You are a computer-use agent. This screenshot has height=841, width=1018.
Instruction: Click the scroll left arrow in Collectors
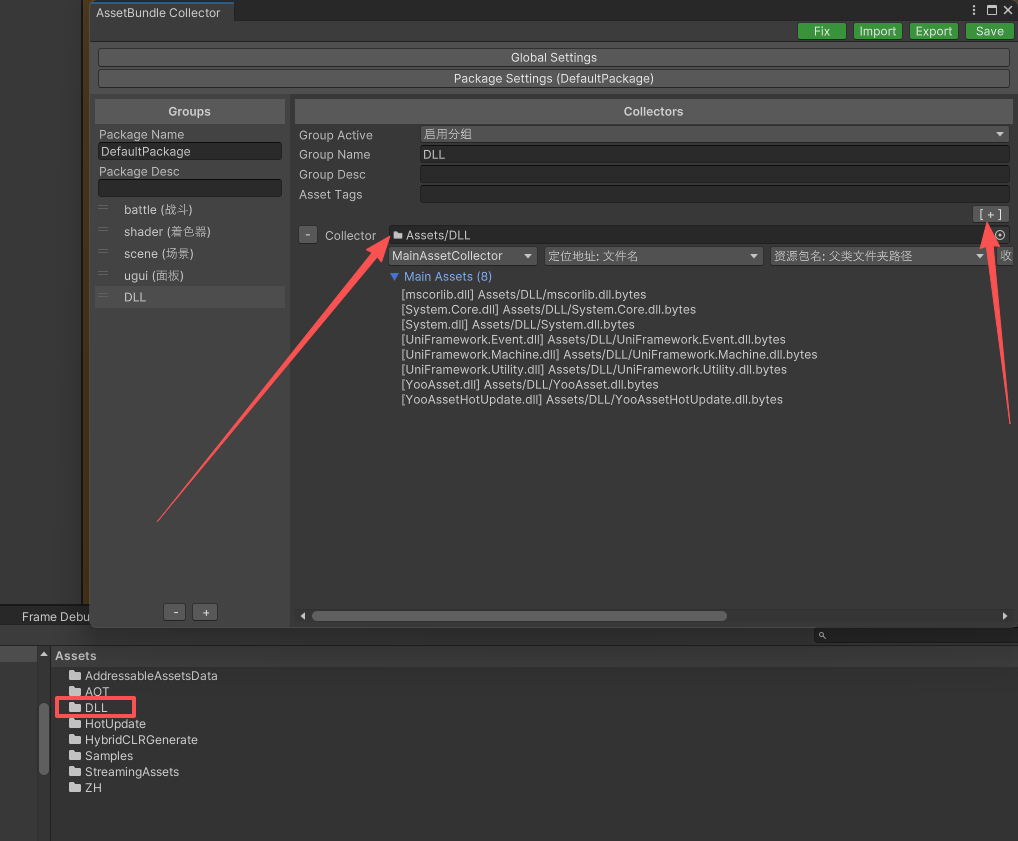point(303,616)
